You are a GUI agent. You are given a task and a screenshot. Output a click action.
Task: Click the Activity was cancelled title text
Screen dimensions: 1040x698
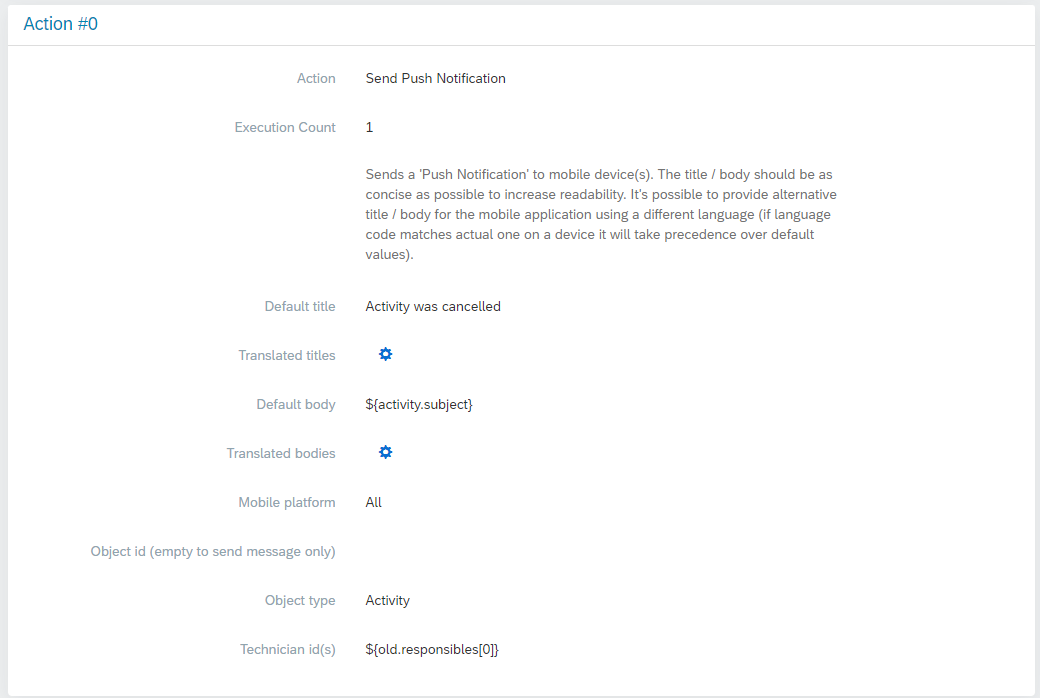pyautogui.click(x=433, y=306)
